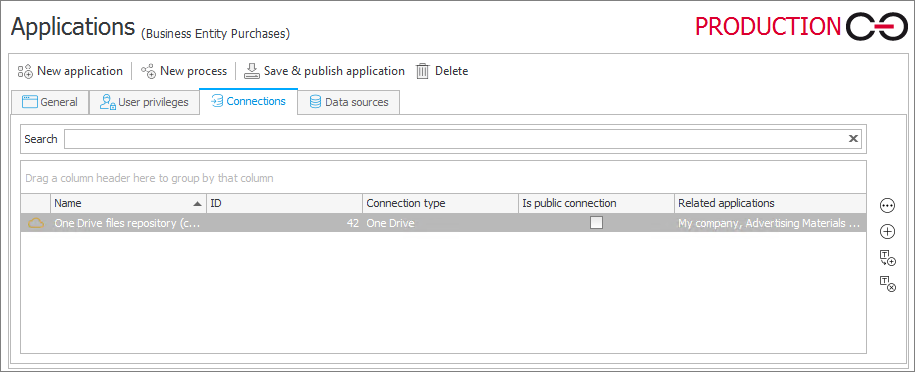Click the One Drive connection type cell
Image resolution: width=915 pixels, height=372 pixels.
[441, 223]
